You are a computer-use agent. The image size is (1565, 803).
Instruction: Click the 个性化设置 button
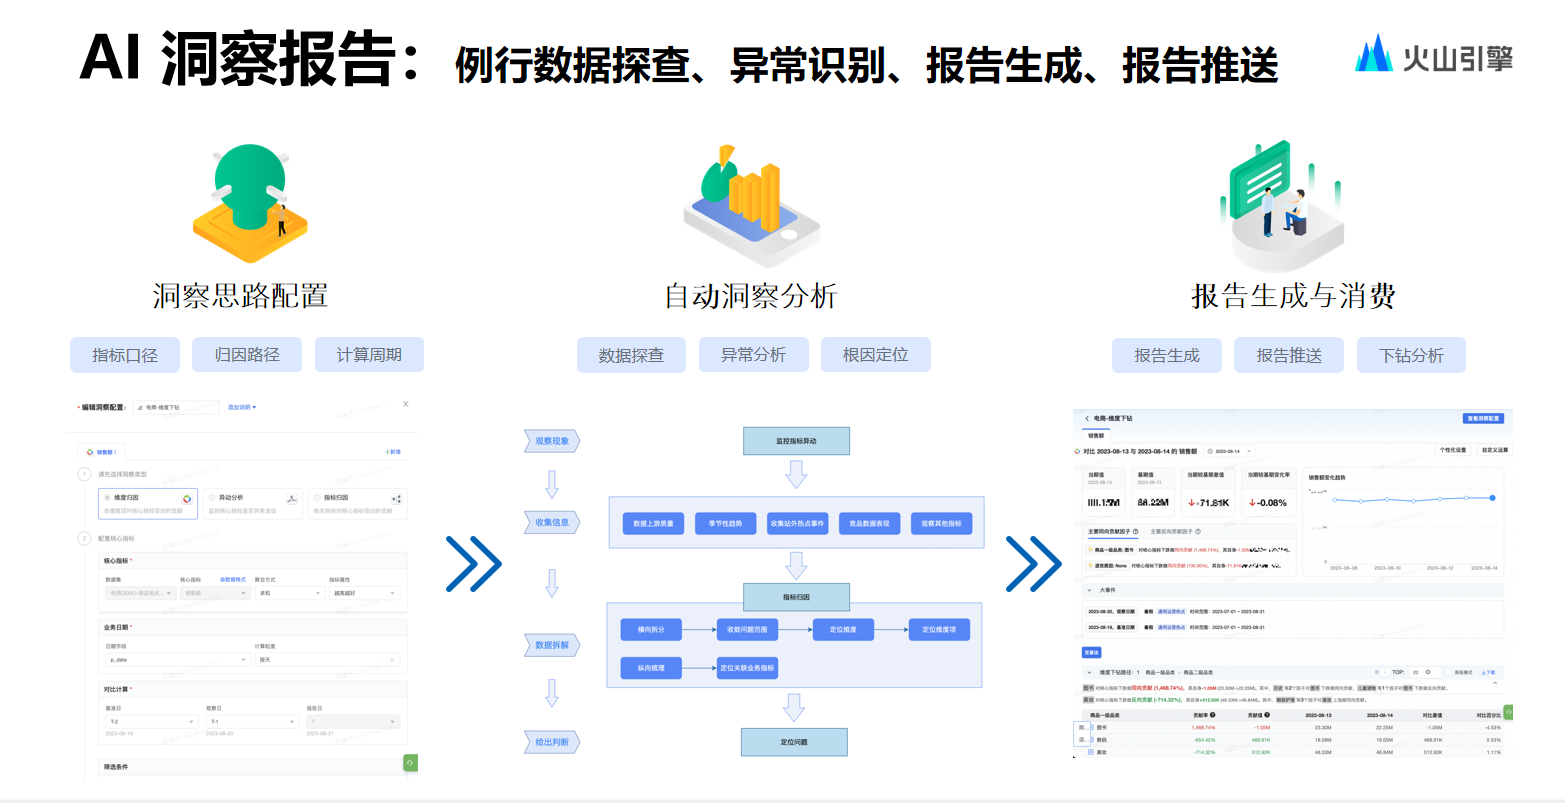click(x=1453, y=450)
